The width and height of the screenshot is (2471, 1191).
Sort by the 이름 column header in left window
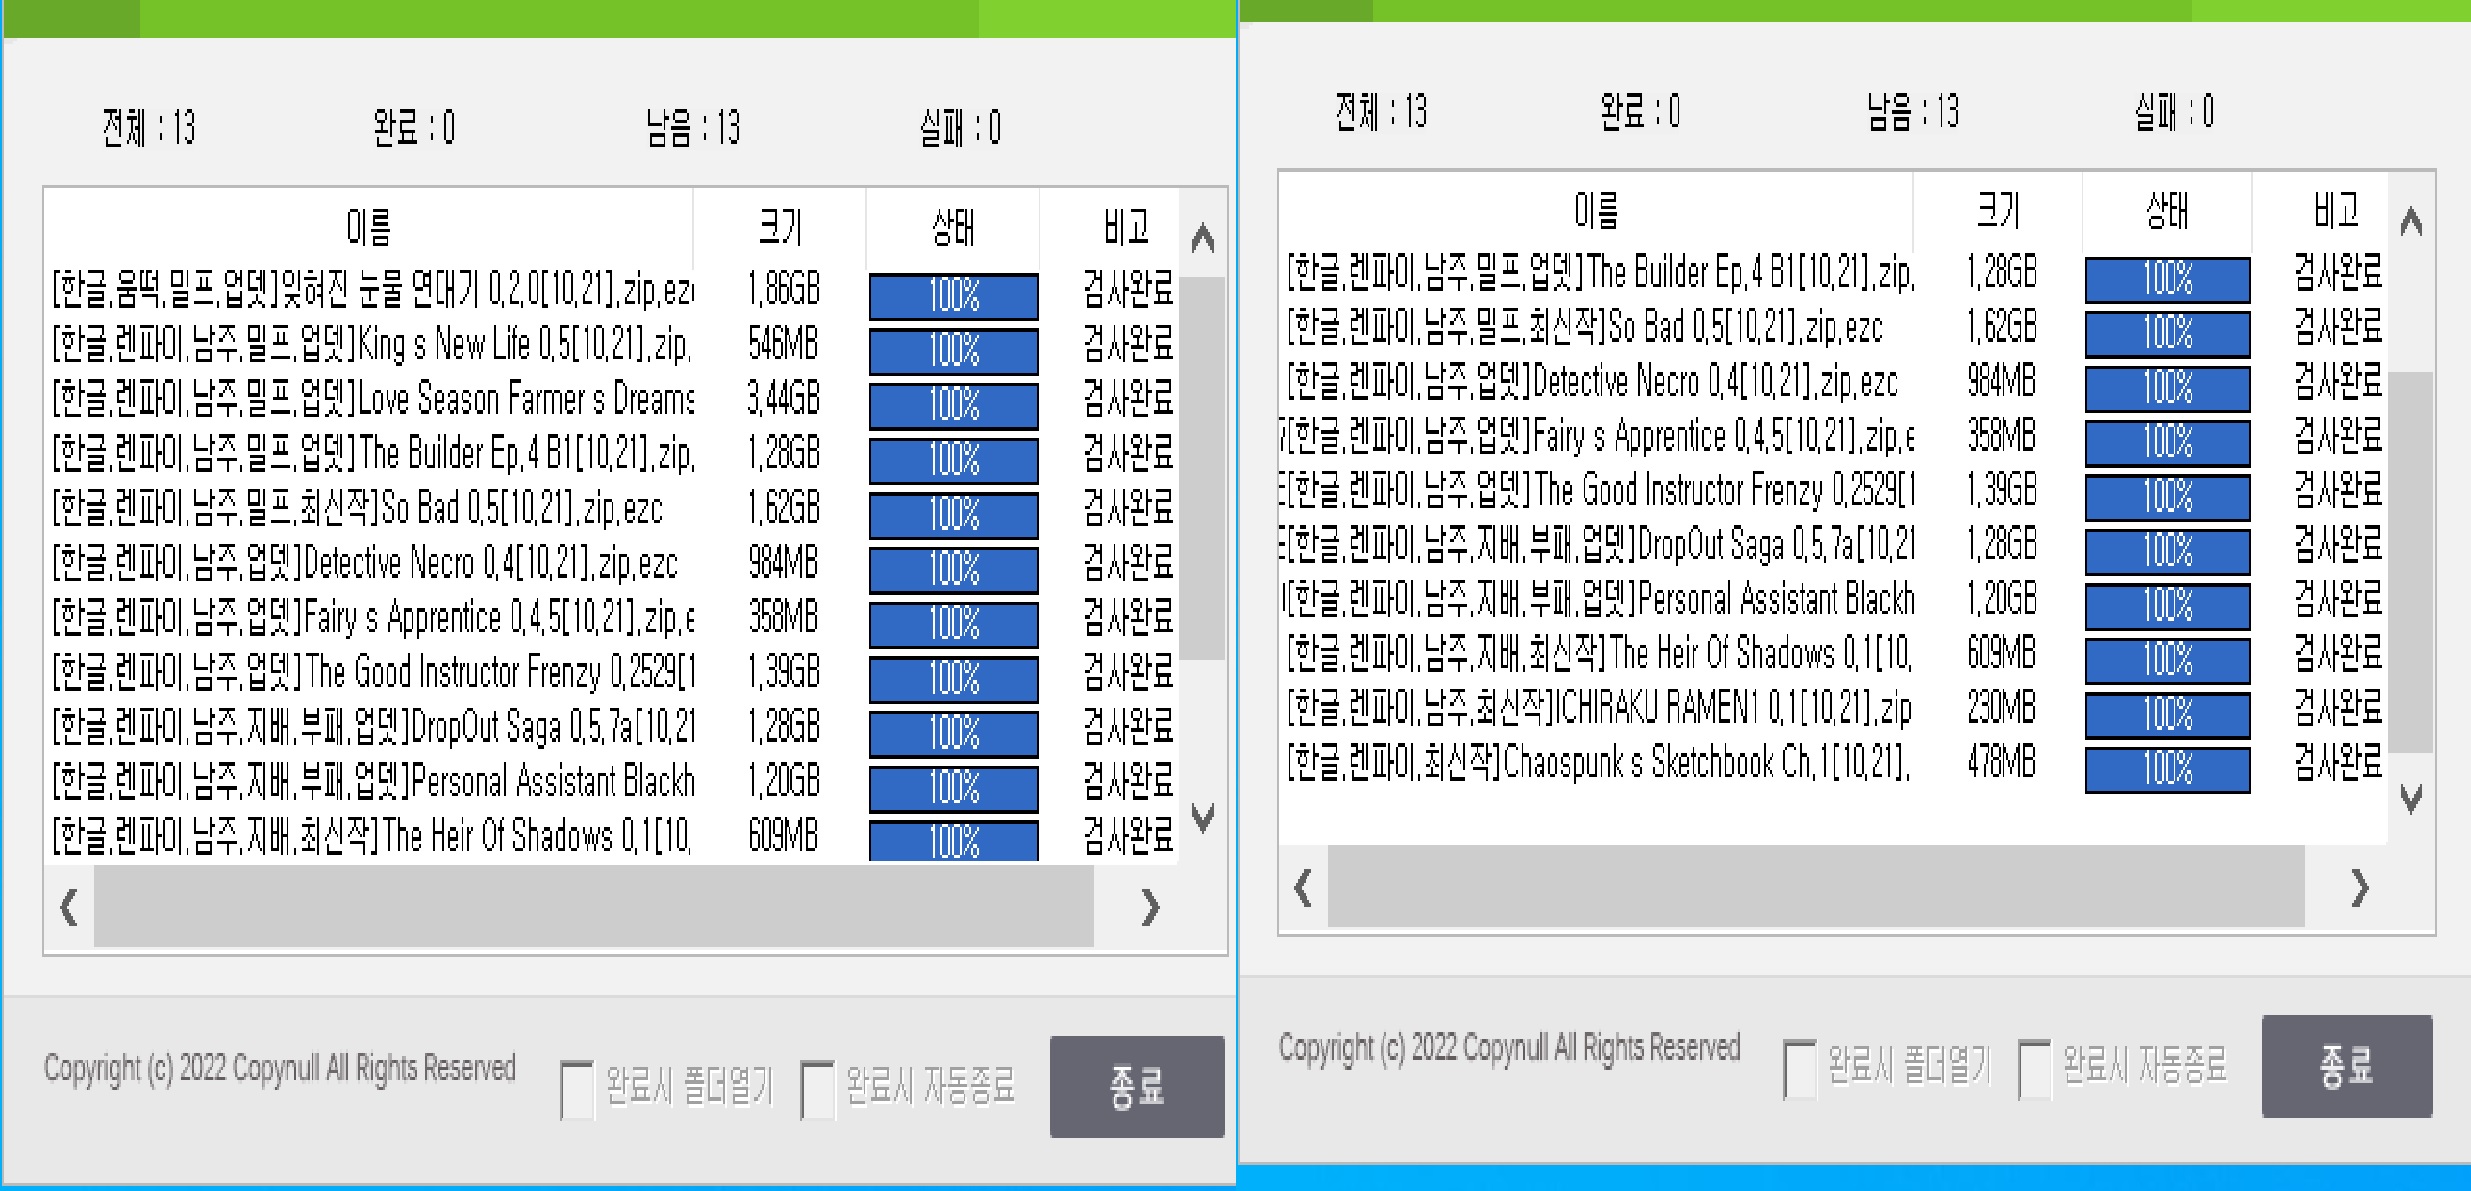click(370, 227)
